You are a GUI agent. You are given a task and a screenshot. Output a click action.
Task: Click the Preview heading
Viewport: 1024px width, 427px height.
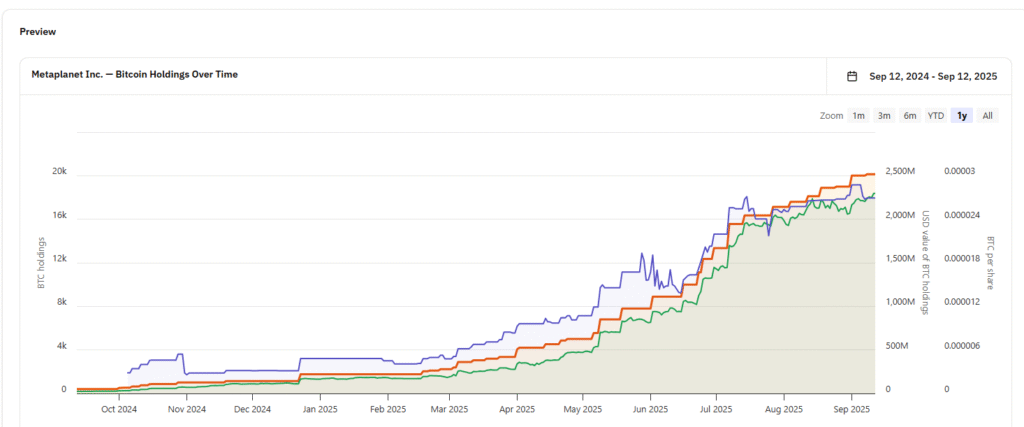[38, 31]
